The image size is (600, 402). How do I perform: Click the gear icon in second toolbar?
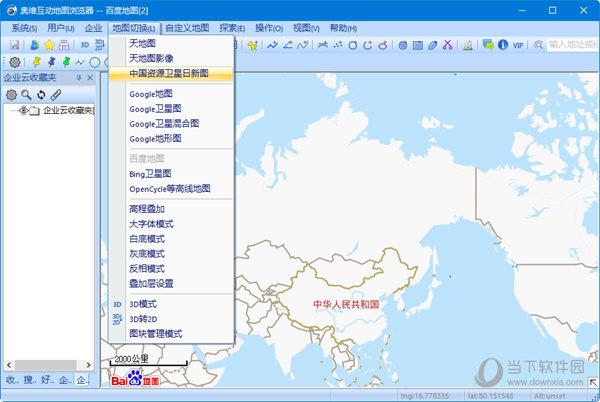click(x=15, y=62)
